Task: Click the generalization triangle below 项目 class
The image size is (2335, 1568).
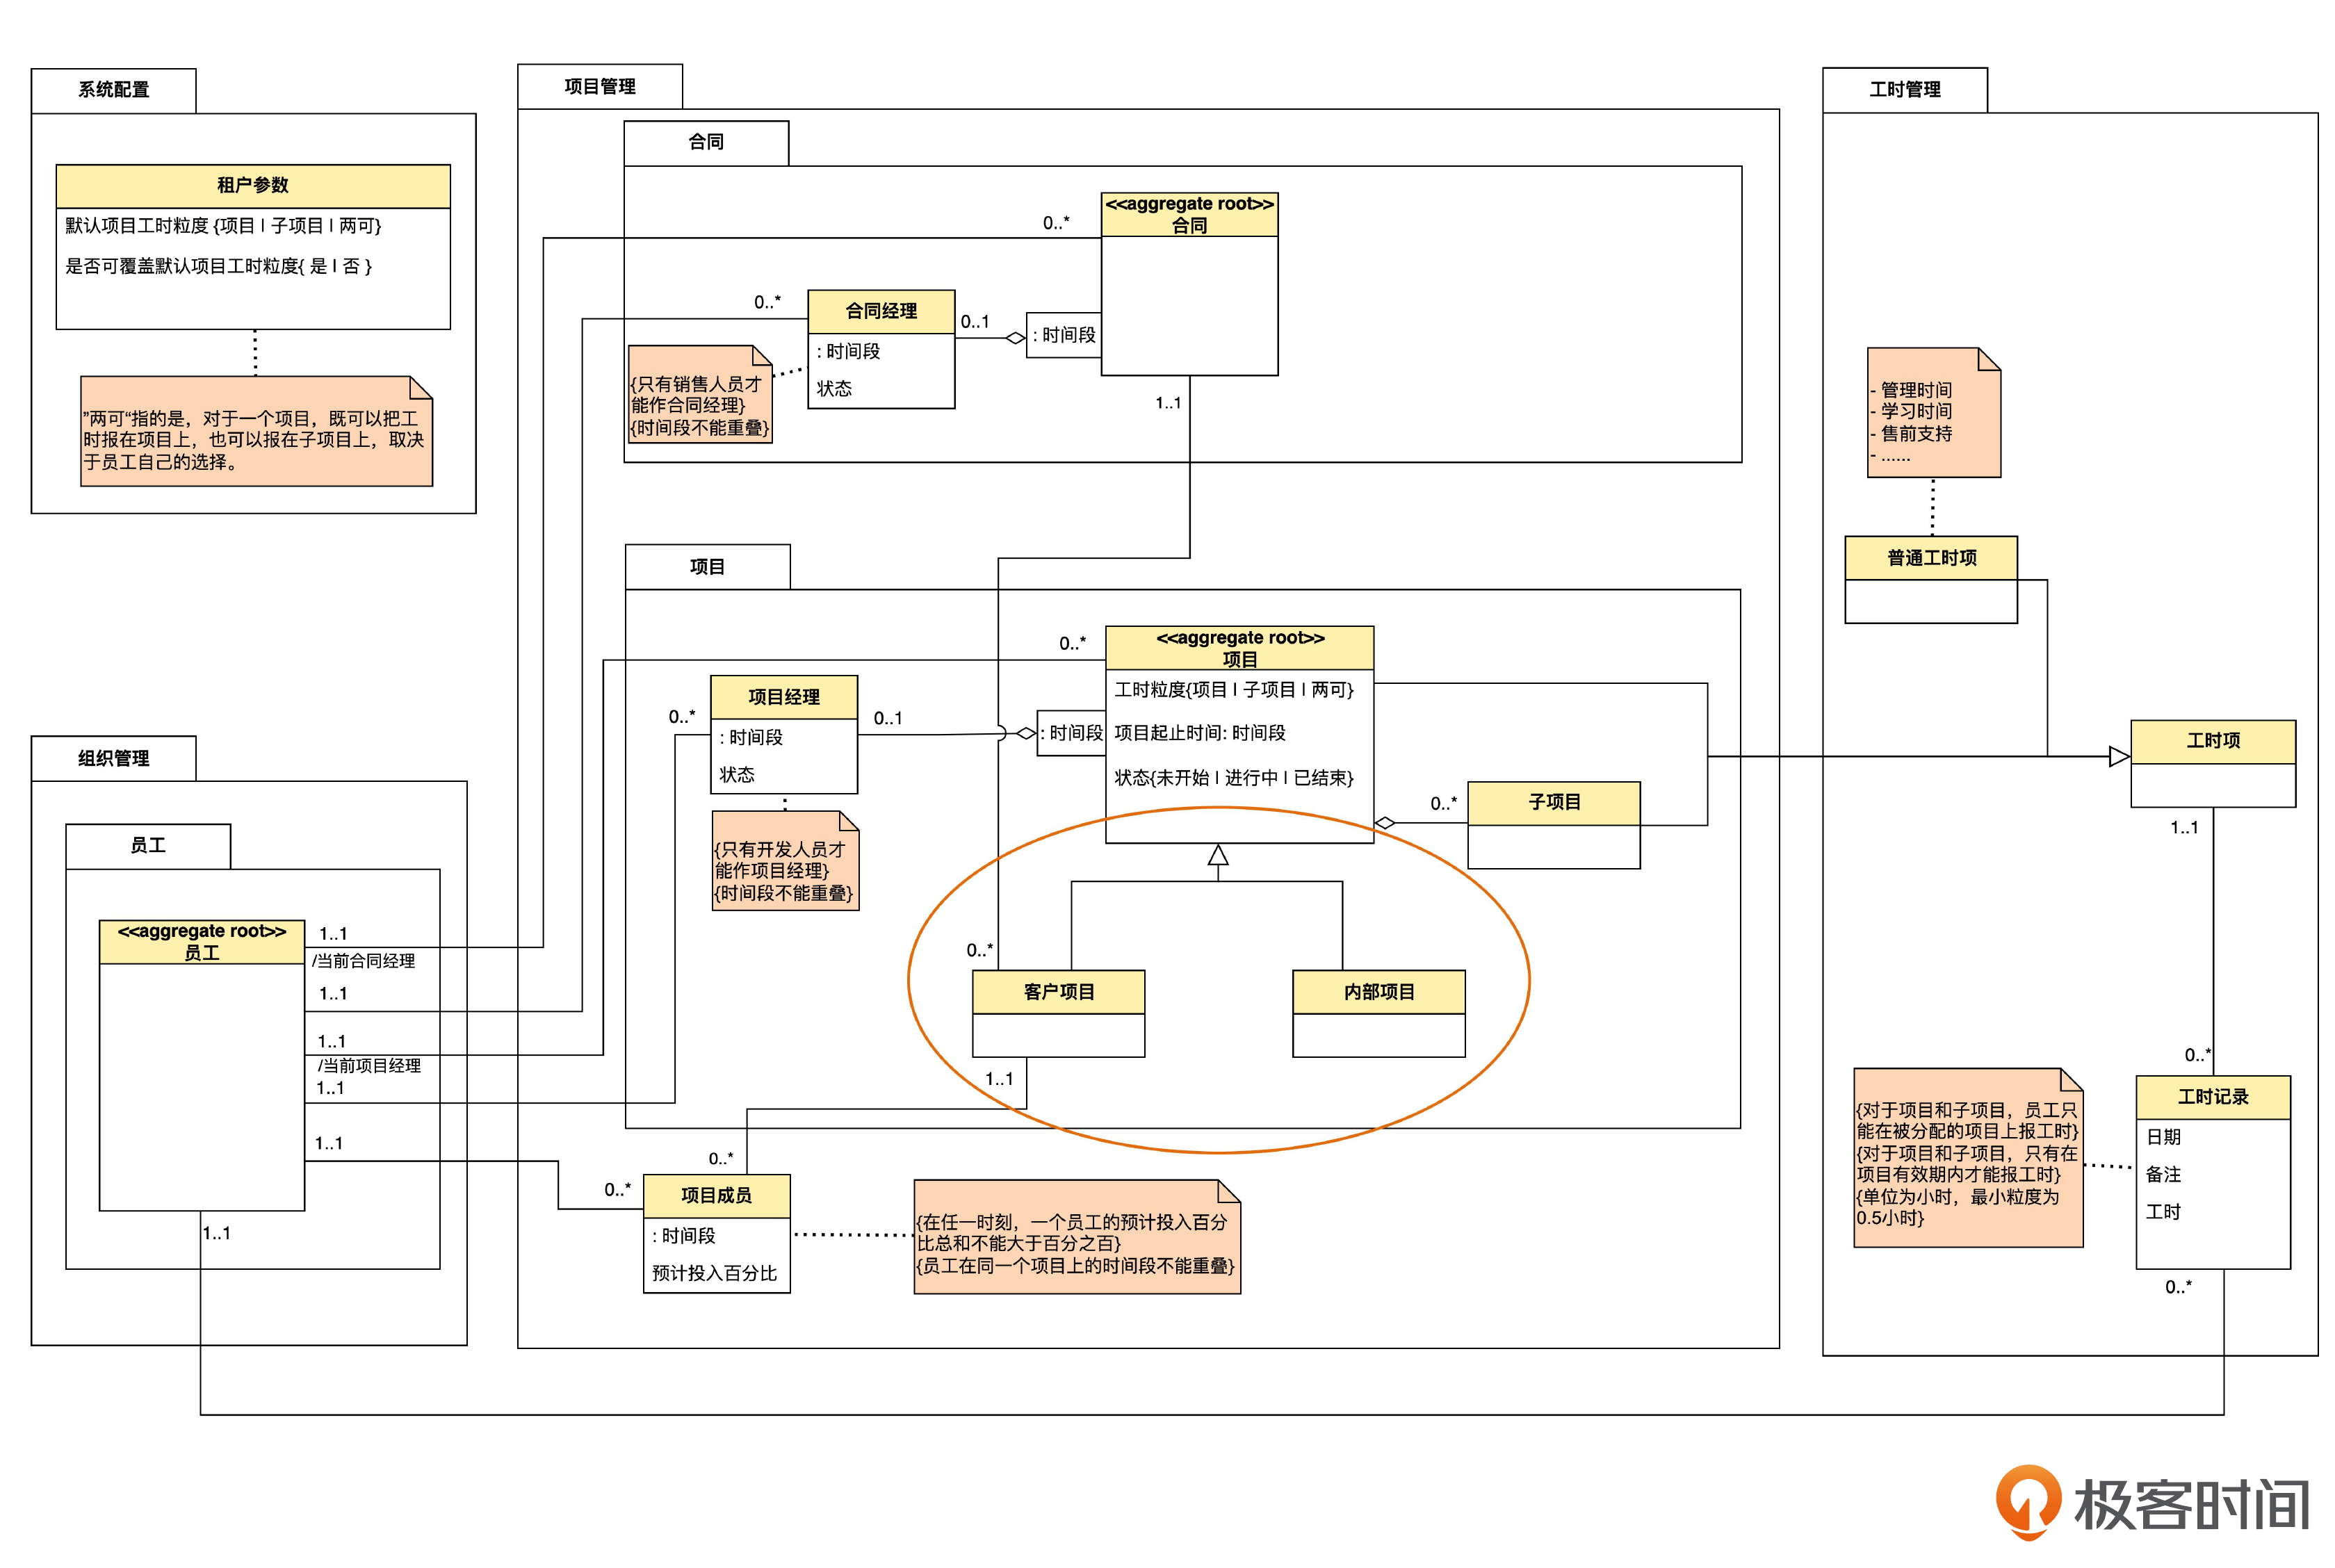Action: [x=1217, y=855]
